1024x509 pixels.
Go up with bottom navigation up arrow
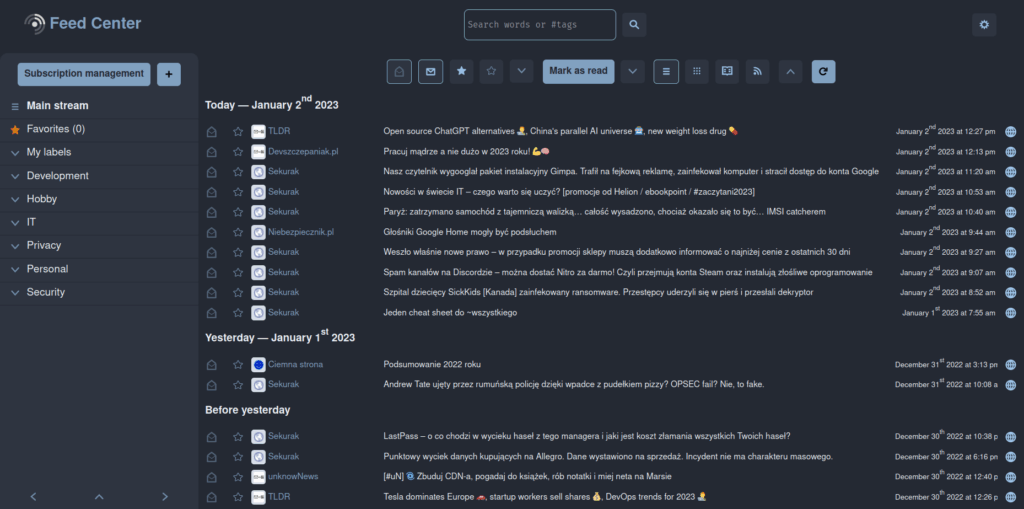tap(99, 497)
